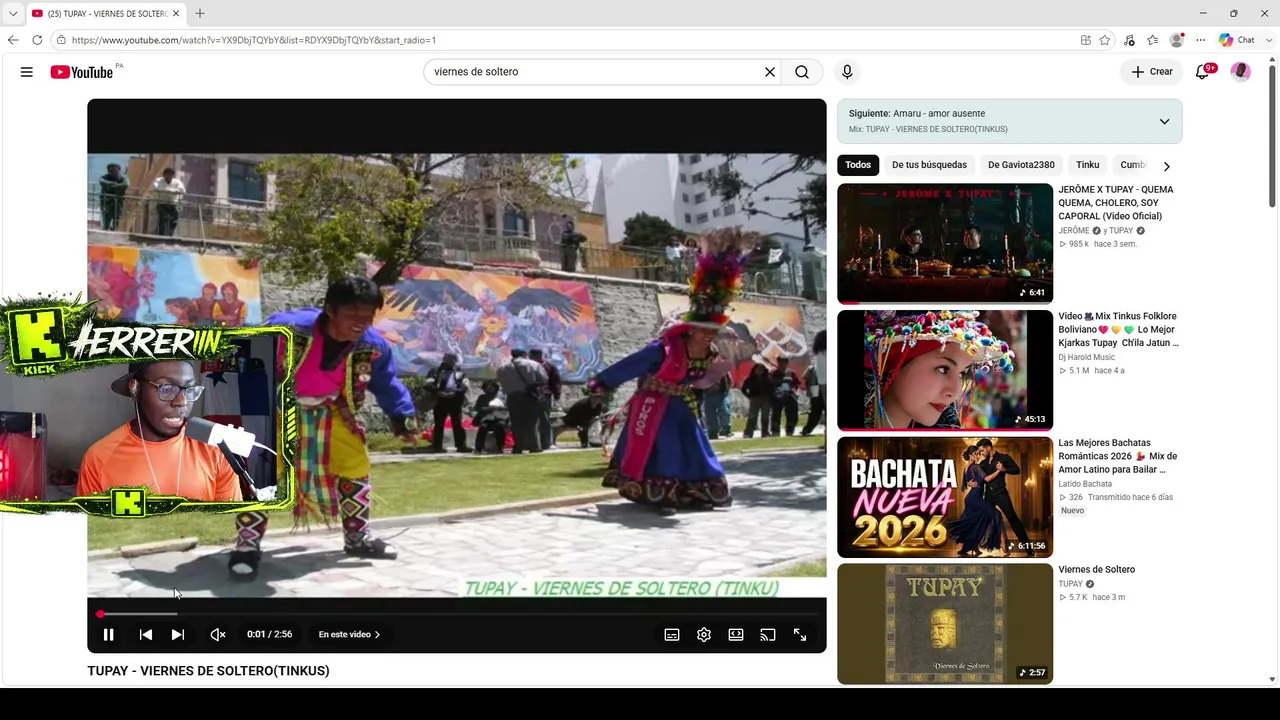Expand the Copilot Chat dropdown arrow
Screen dimensions: 1280x720
click(1267, 40)
